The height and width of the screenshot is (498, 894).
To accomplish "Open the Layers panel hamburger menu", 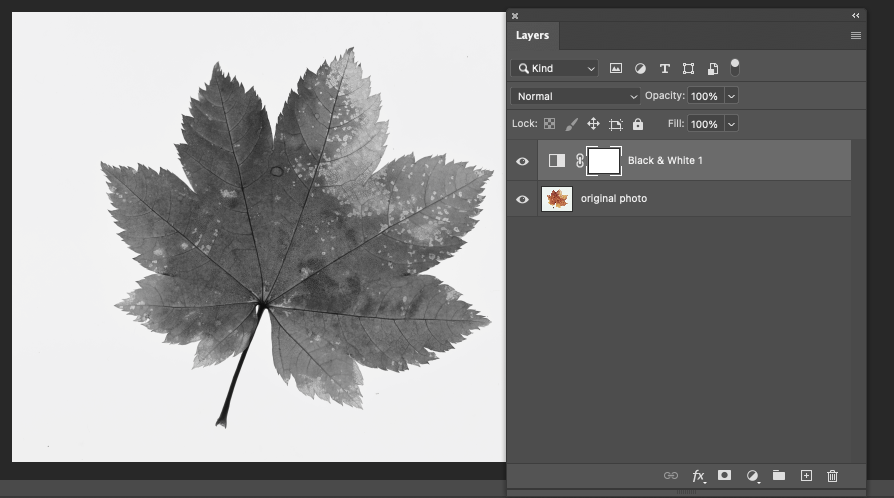I will pos(856,35).
